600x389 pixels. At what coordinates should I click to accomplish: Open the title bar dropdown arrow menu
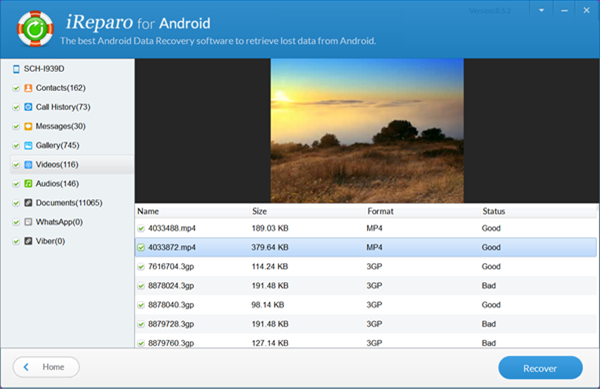(541, 10)
